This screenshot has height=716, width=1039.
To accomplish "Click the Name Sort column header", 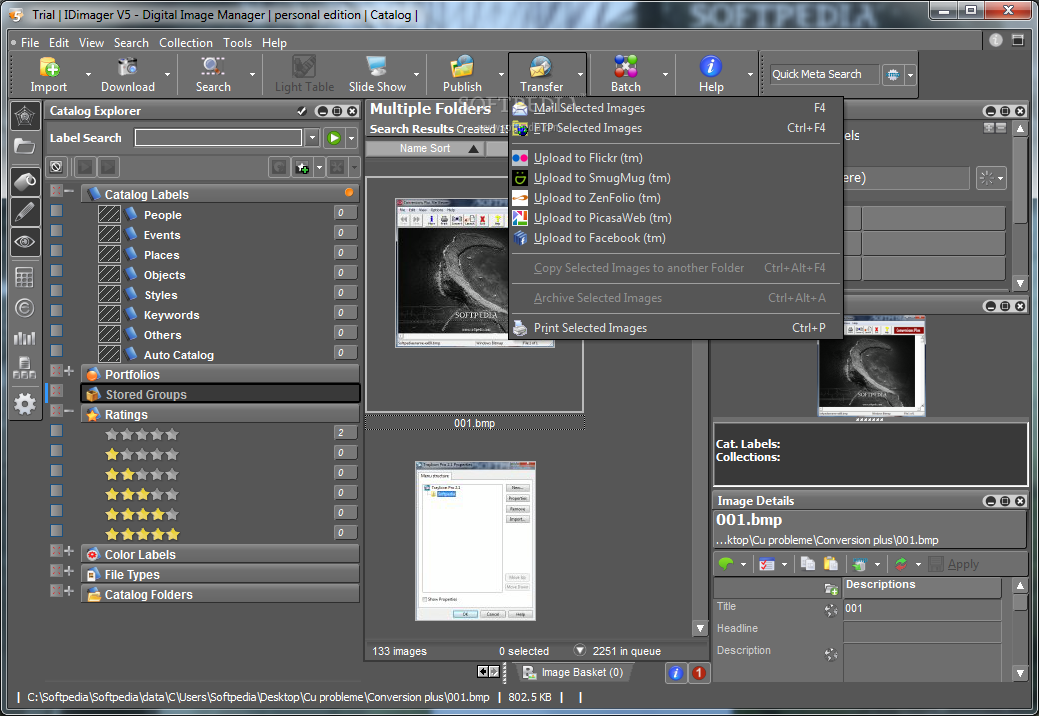I will tap(425, 148).
